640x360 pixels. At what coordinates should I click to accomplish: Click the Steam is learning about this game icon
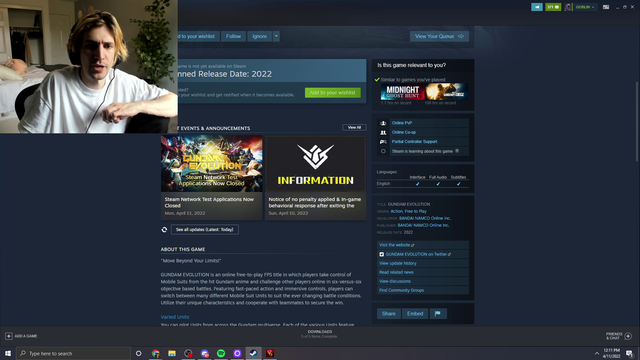click(x=383, y=151)
